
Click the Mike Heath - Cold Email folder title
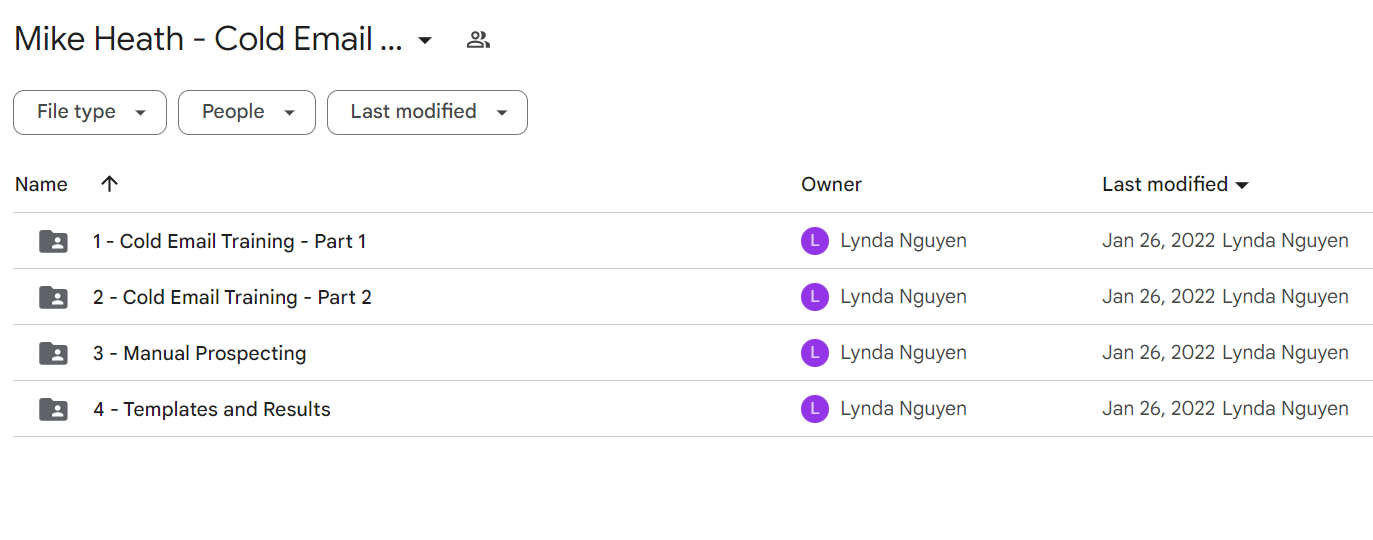tap(208, 40)
